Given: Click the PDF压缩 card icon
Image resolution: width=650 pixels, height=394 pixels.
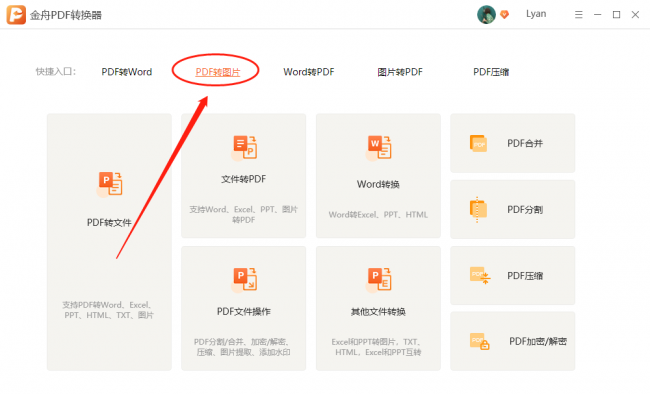Looking at the screenshot, I should click(x=480, y=275).
